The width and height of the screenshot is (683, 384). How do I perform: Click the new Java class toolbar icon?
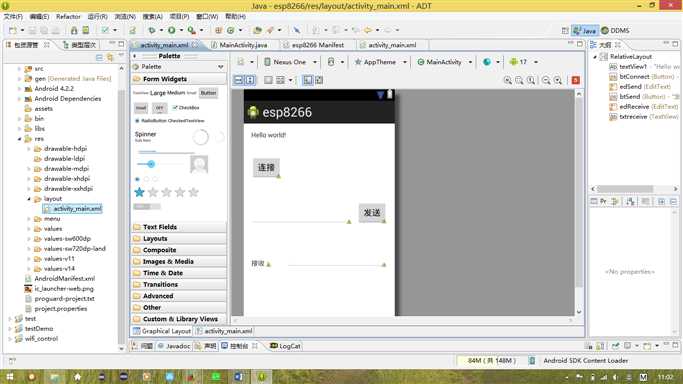(230, 30)
